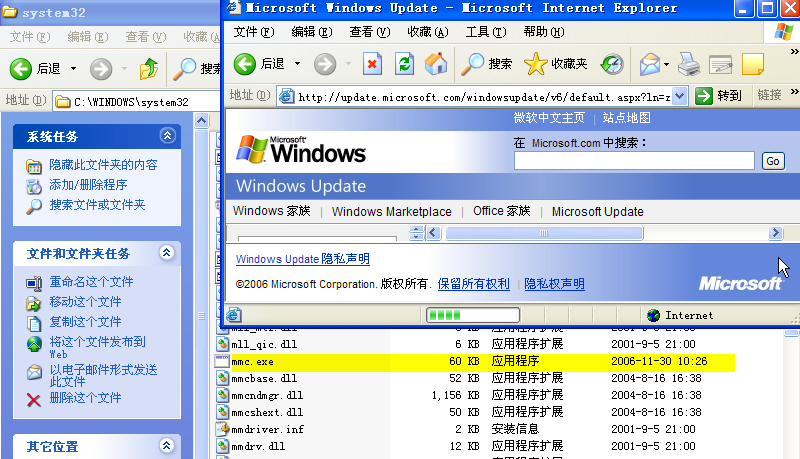Screen dimensions: 800x459
Task: Open the 编辑(E) menu in Internet Explorer
Action: 312,32
